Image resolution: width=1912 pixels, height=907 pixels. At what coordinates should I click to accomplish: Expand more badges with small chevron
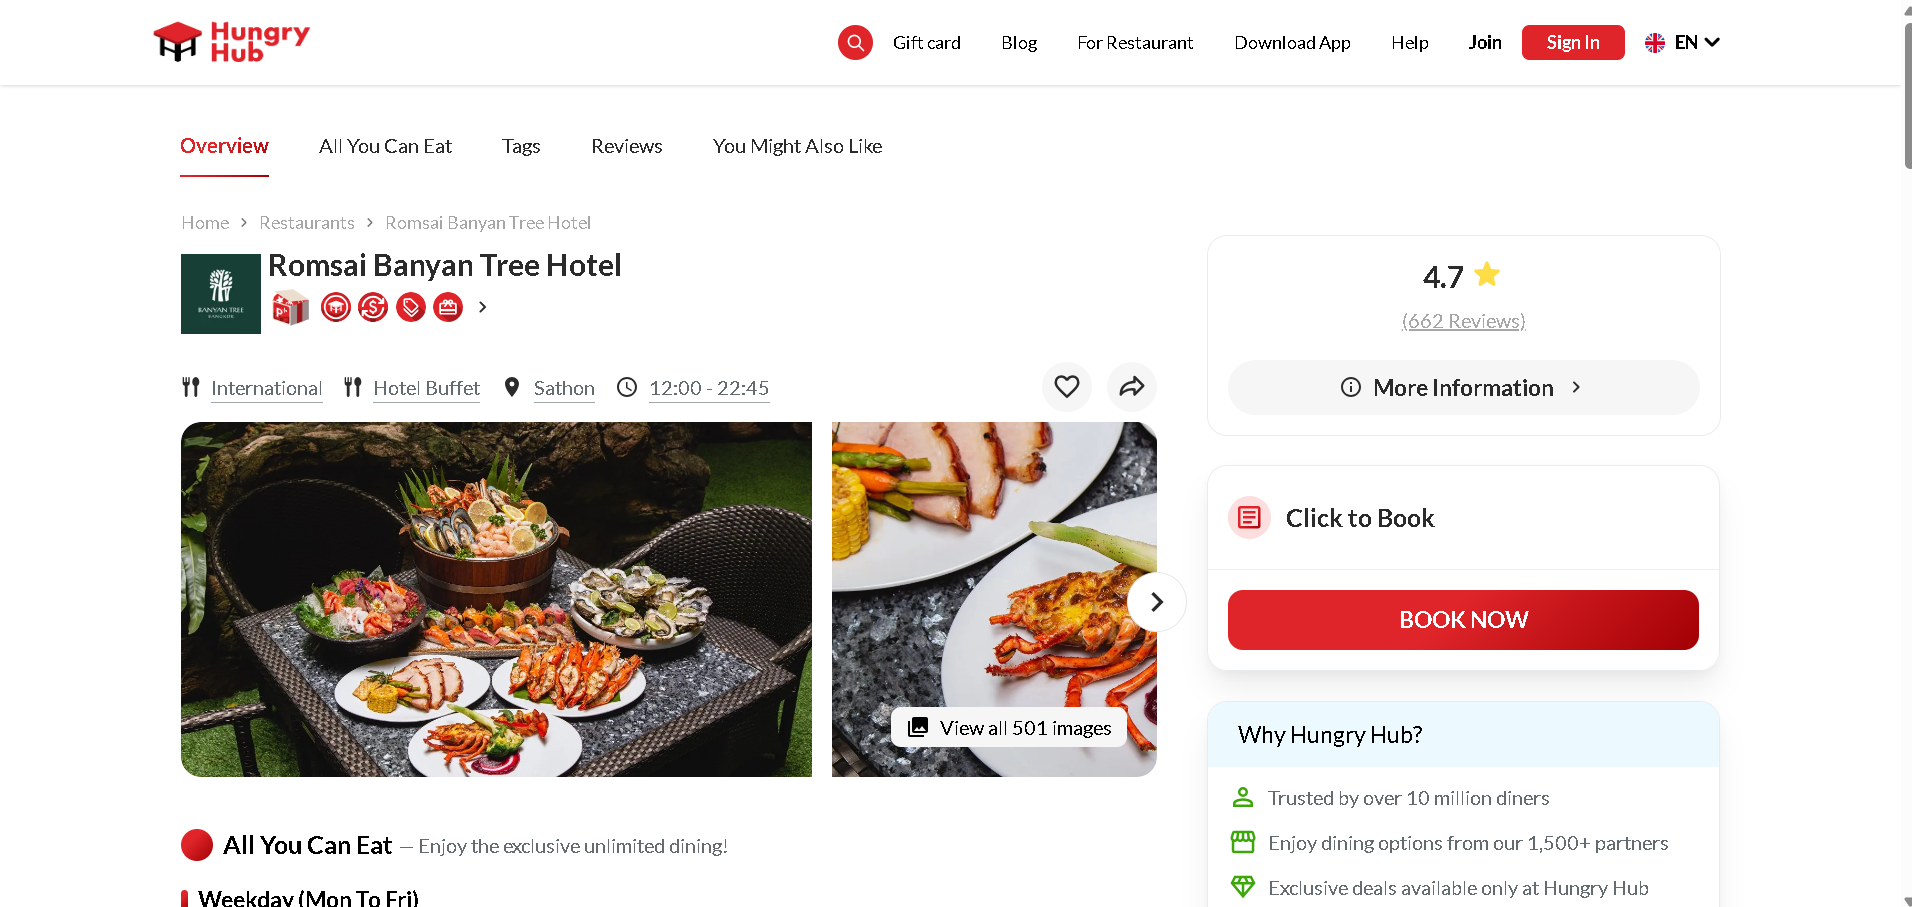(x=483, y=307)
